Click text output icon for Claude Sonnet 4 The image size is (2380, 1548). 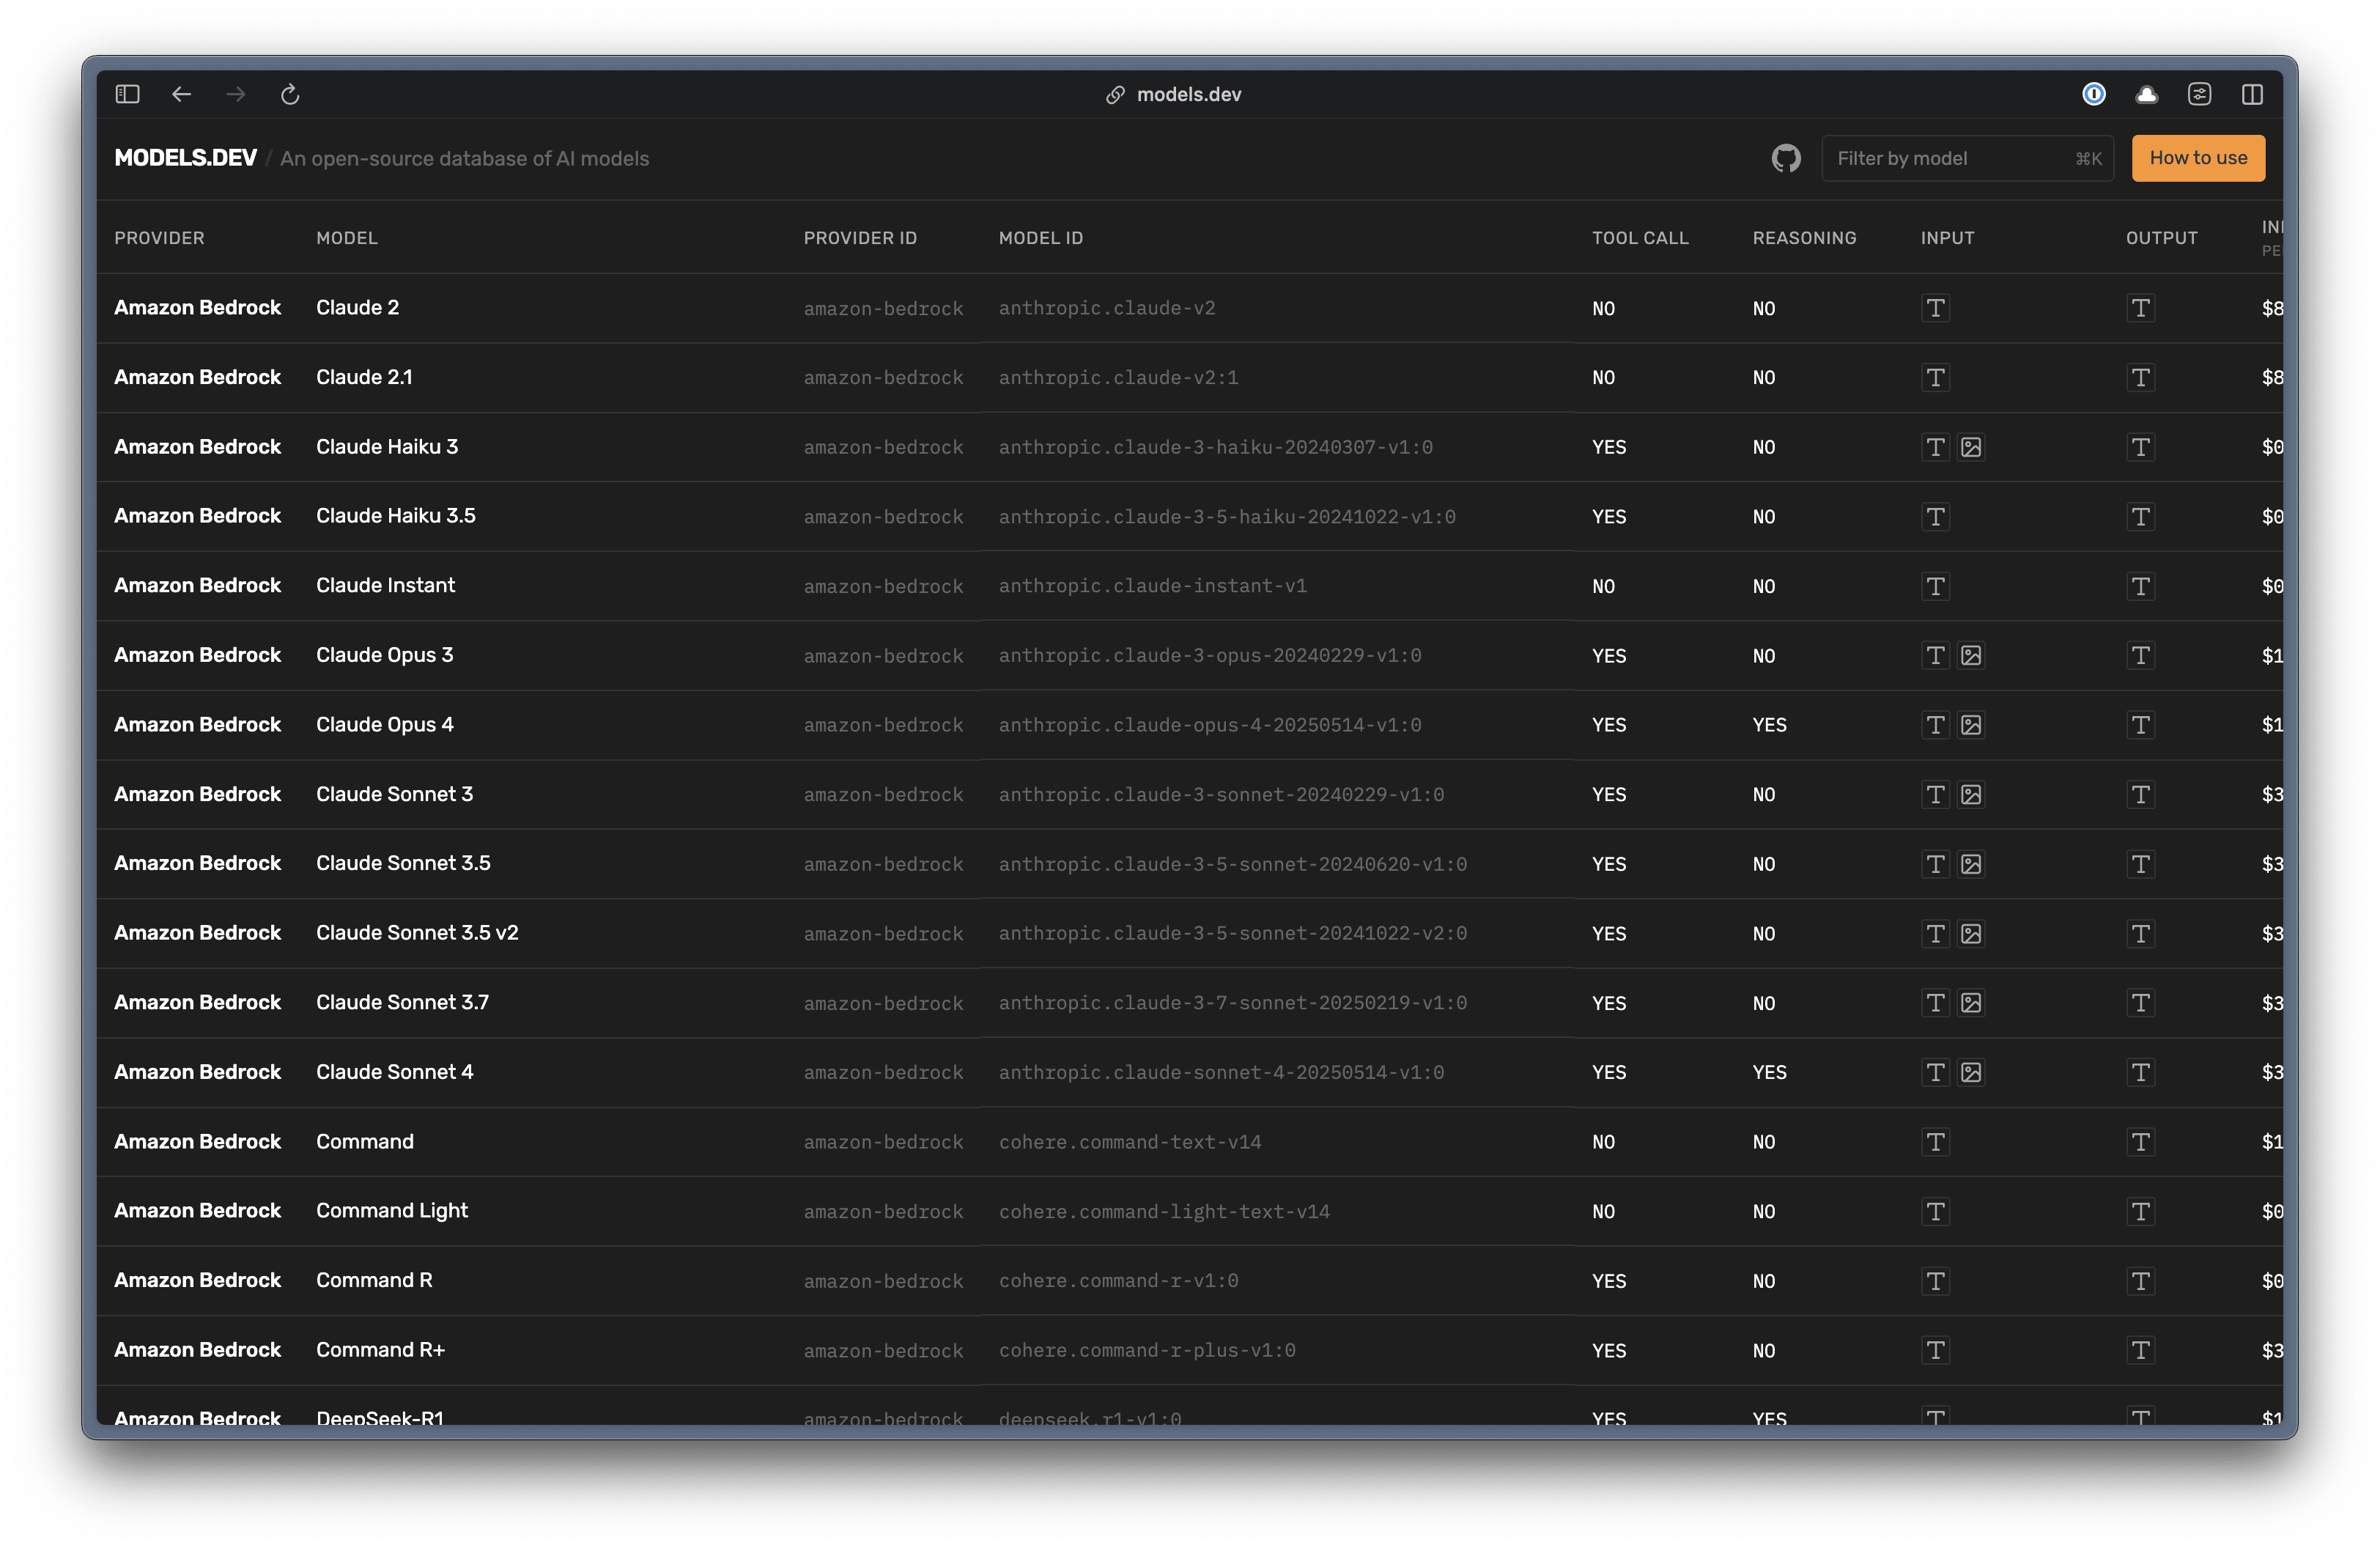(2140, 1072)
